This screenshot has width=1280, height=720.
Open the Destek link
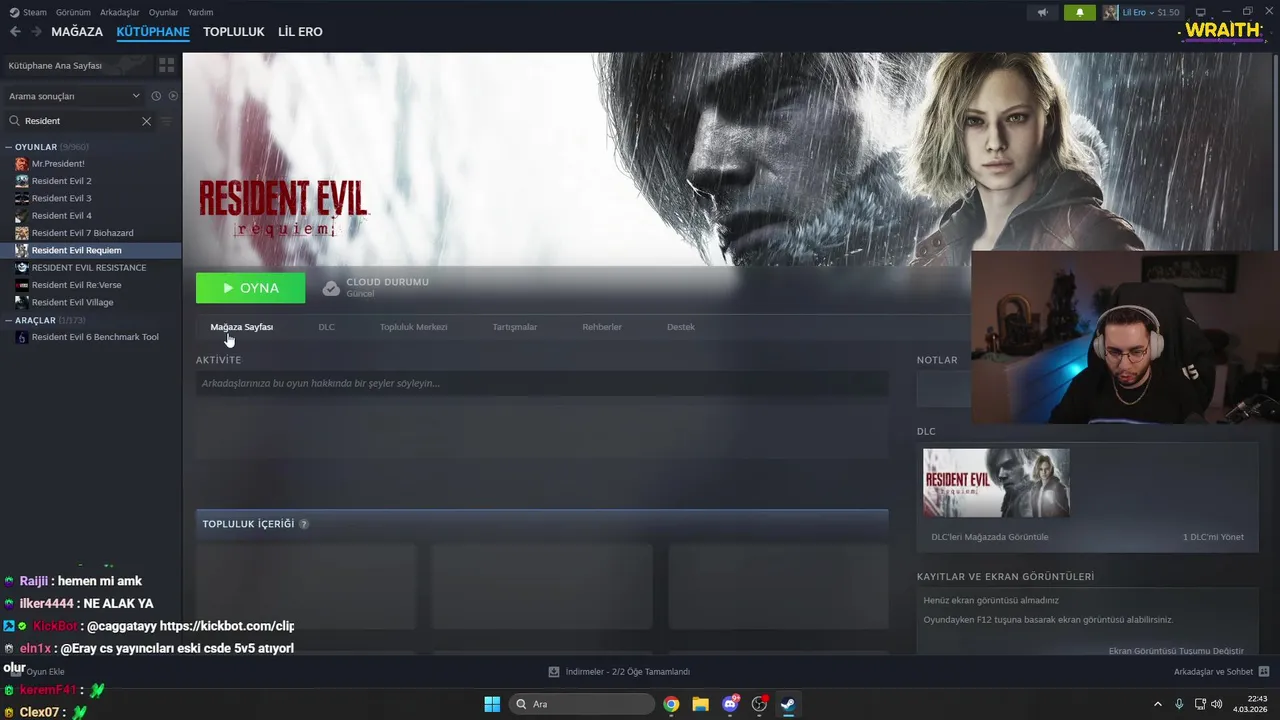pyautogui.click(x=680, y=327)
